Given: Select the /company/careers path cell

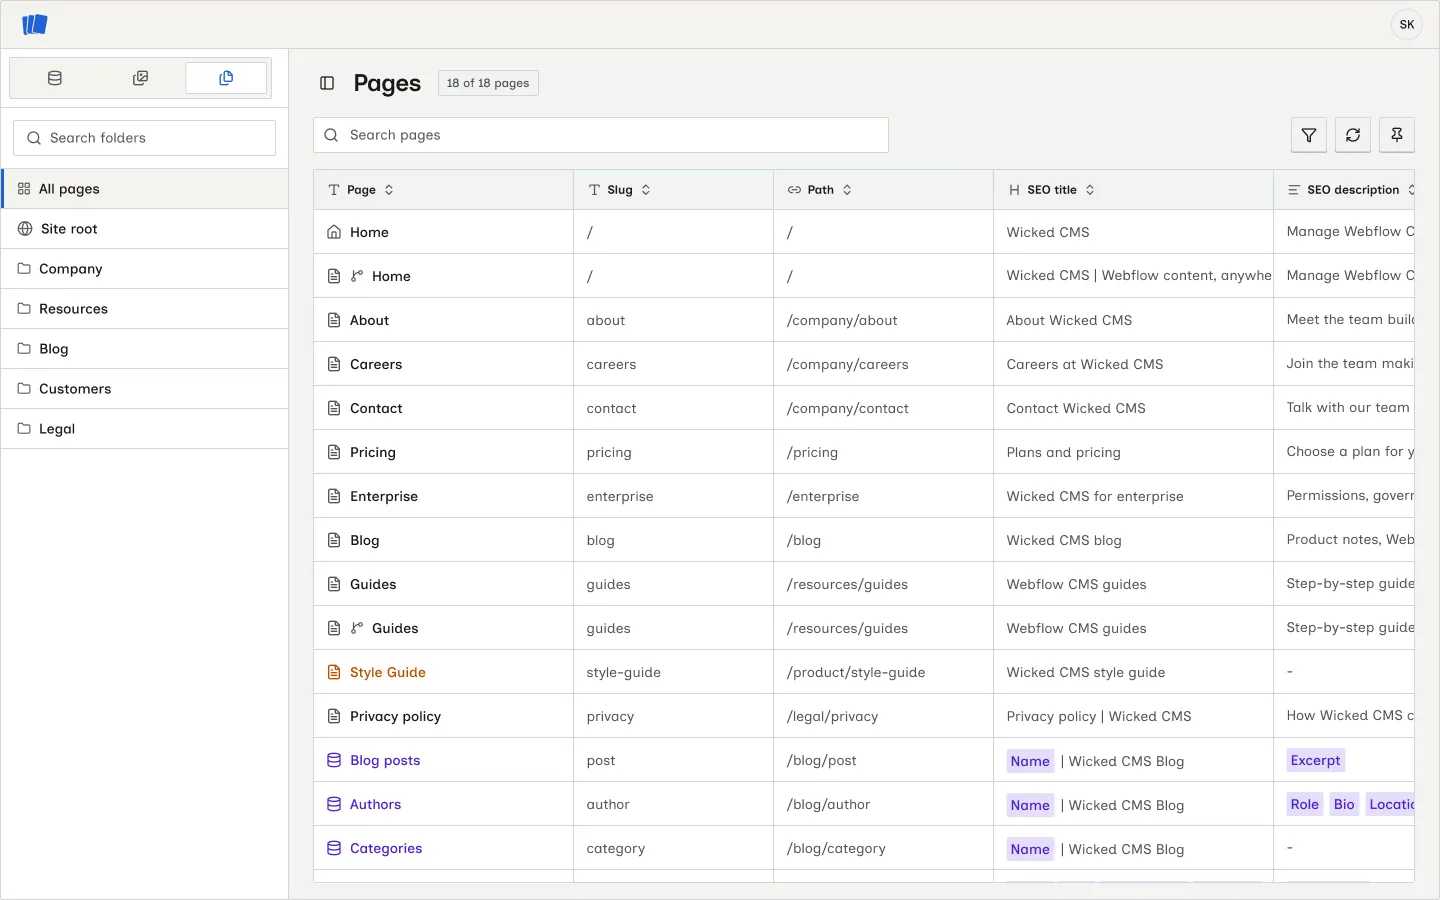Looking at the screenshot, I should coord(884,364).
